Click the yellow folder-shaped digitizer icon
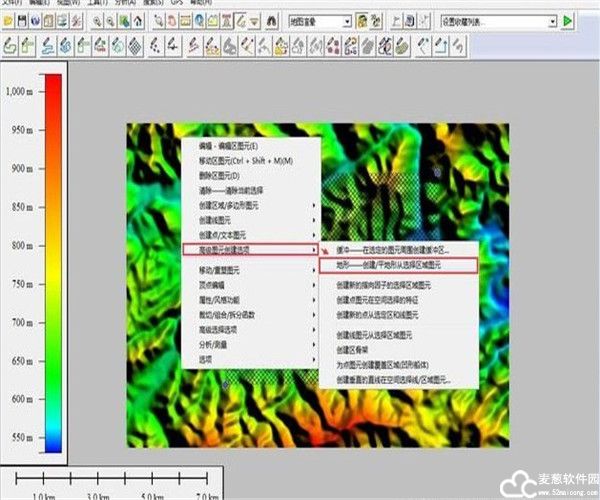 point(281,46)
